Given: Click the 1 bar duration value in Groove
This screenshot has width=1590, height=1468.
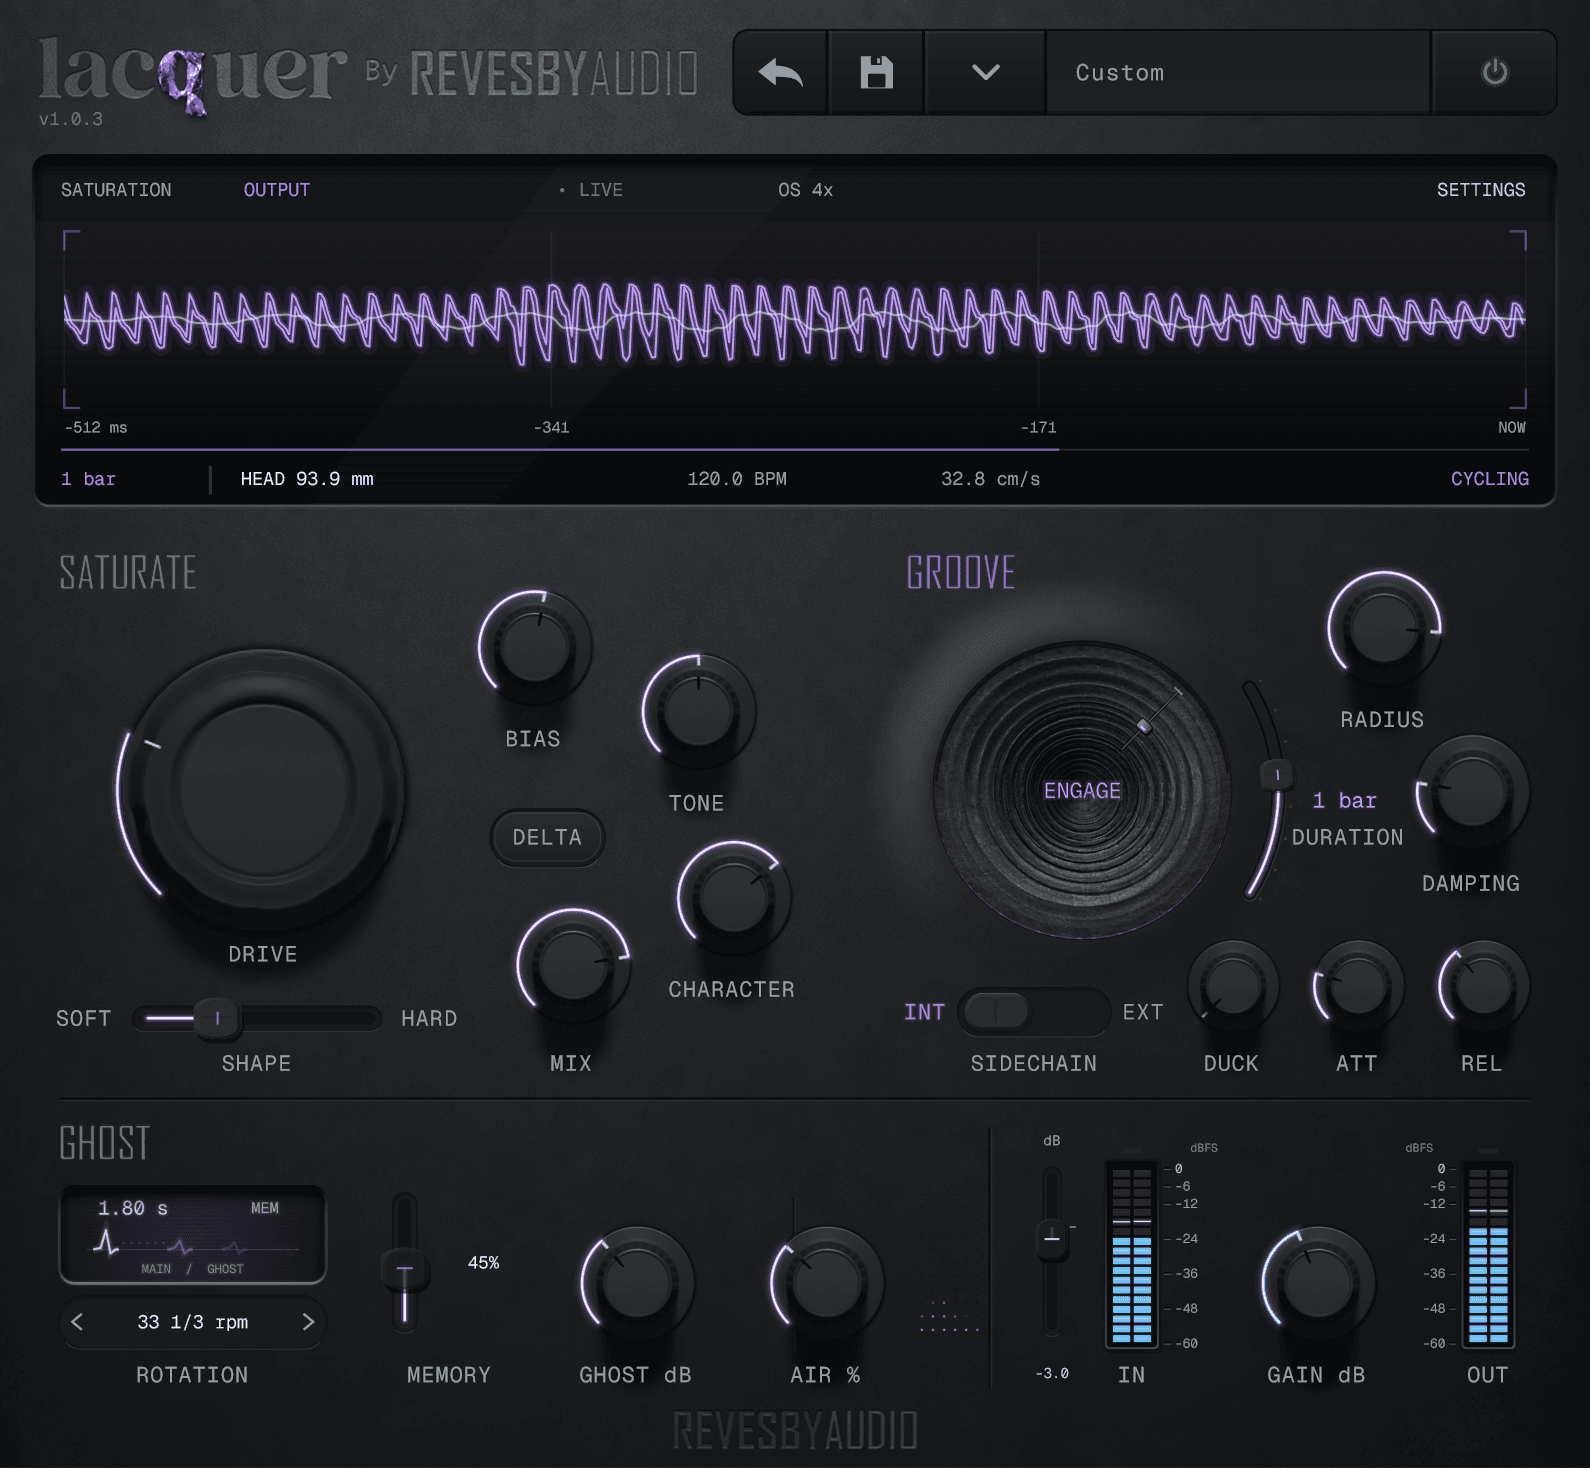Looking at the screenshot, I should pos(1344,801).
